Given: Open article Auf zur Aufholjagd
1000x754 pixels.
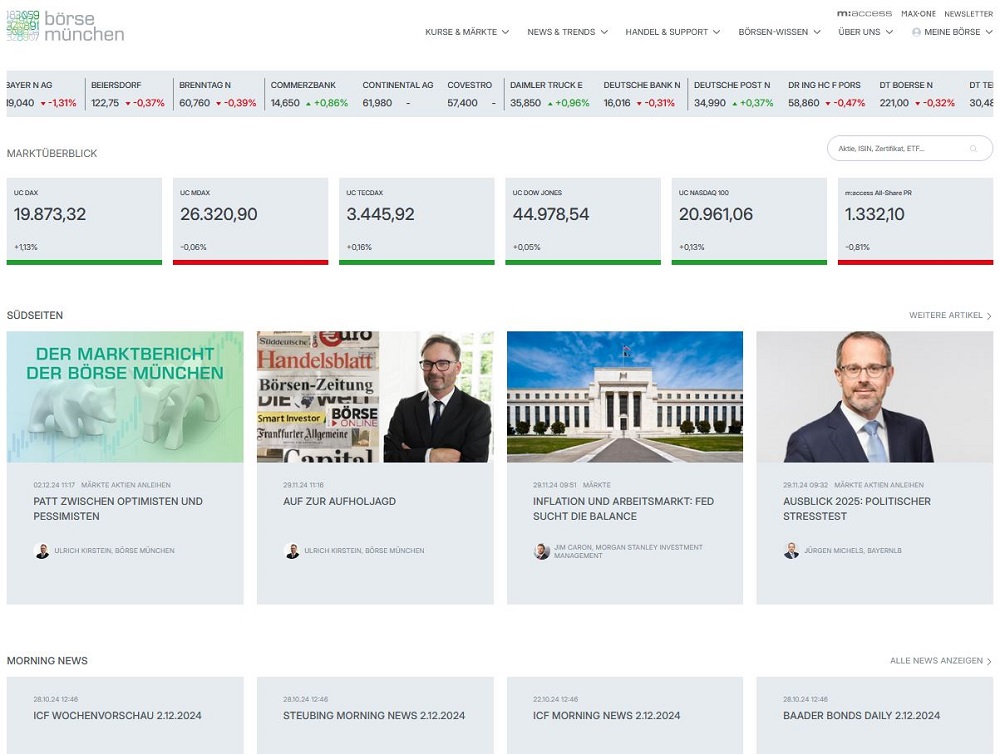Looking at the screenshot, I should click(339, 501).
